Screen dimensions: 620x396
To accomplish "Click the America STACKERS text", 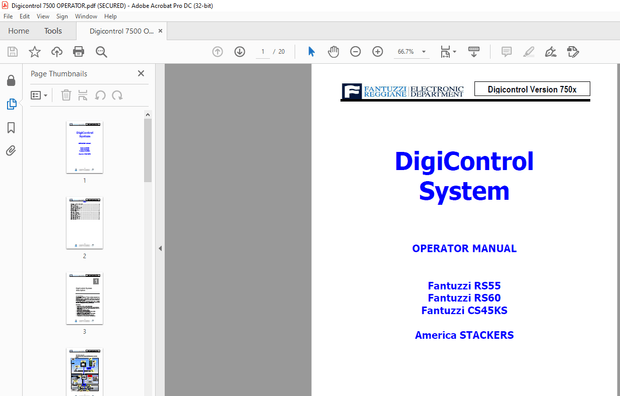I will [464, 335].
